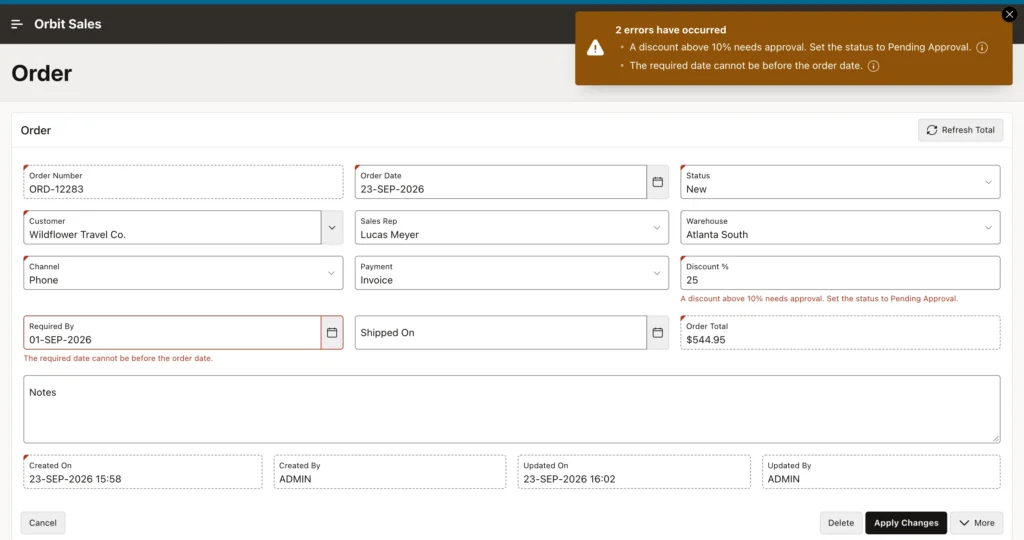Open info icon for required date error
This screenshot has width=1024, height=540.
pos(873,66)
